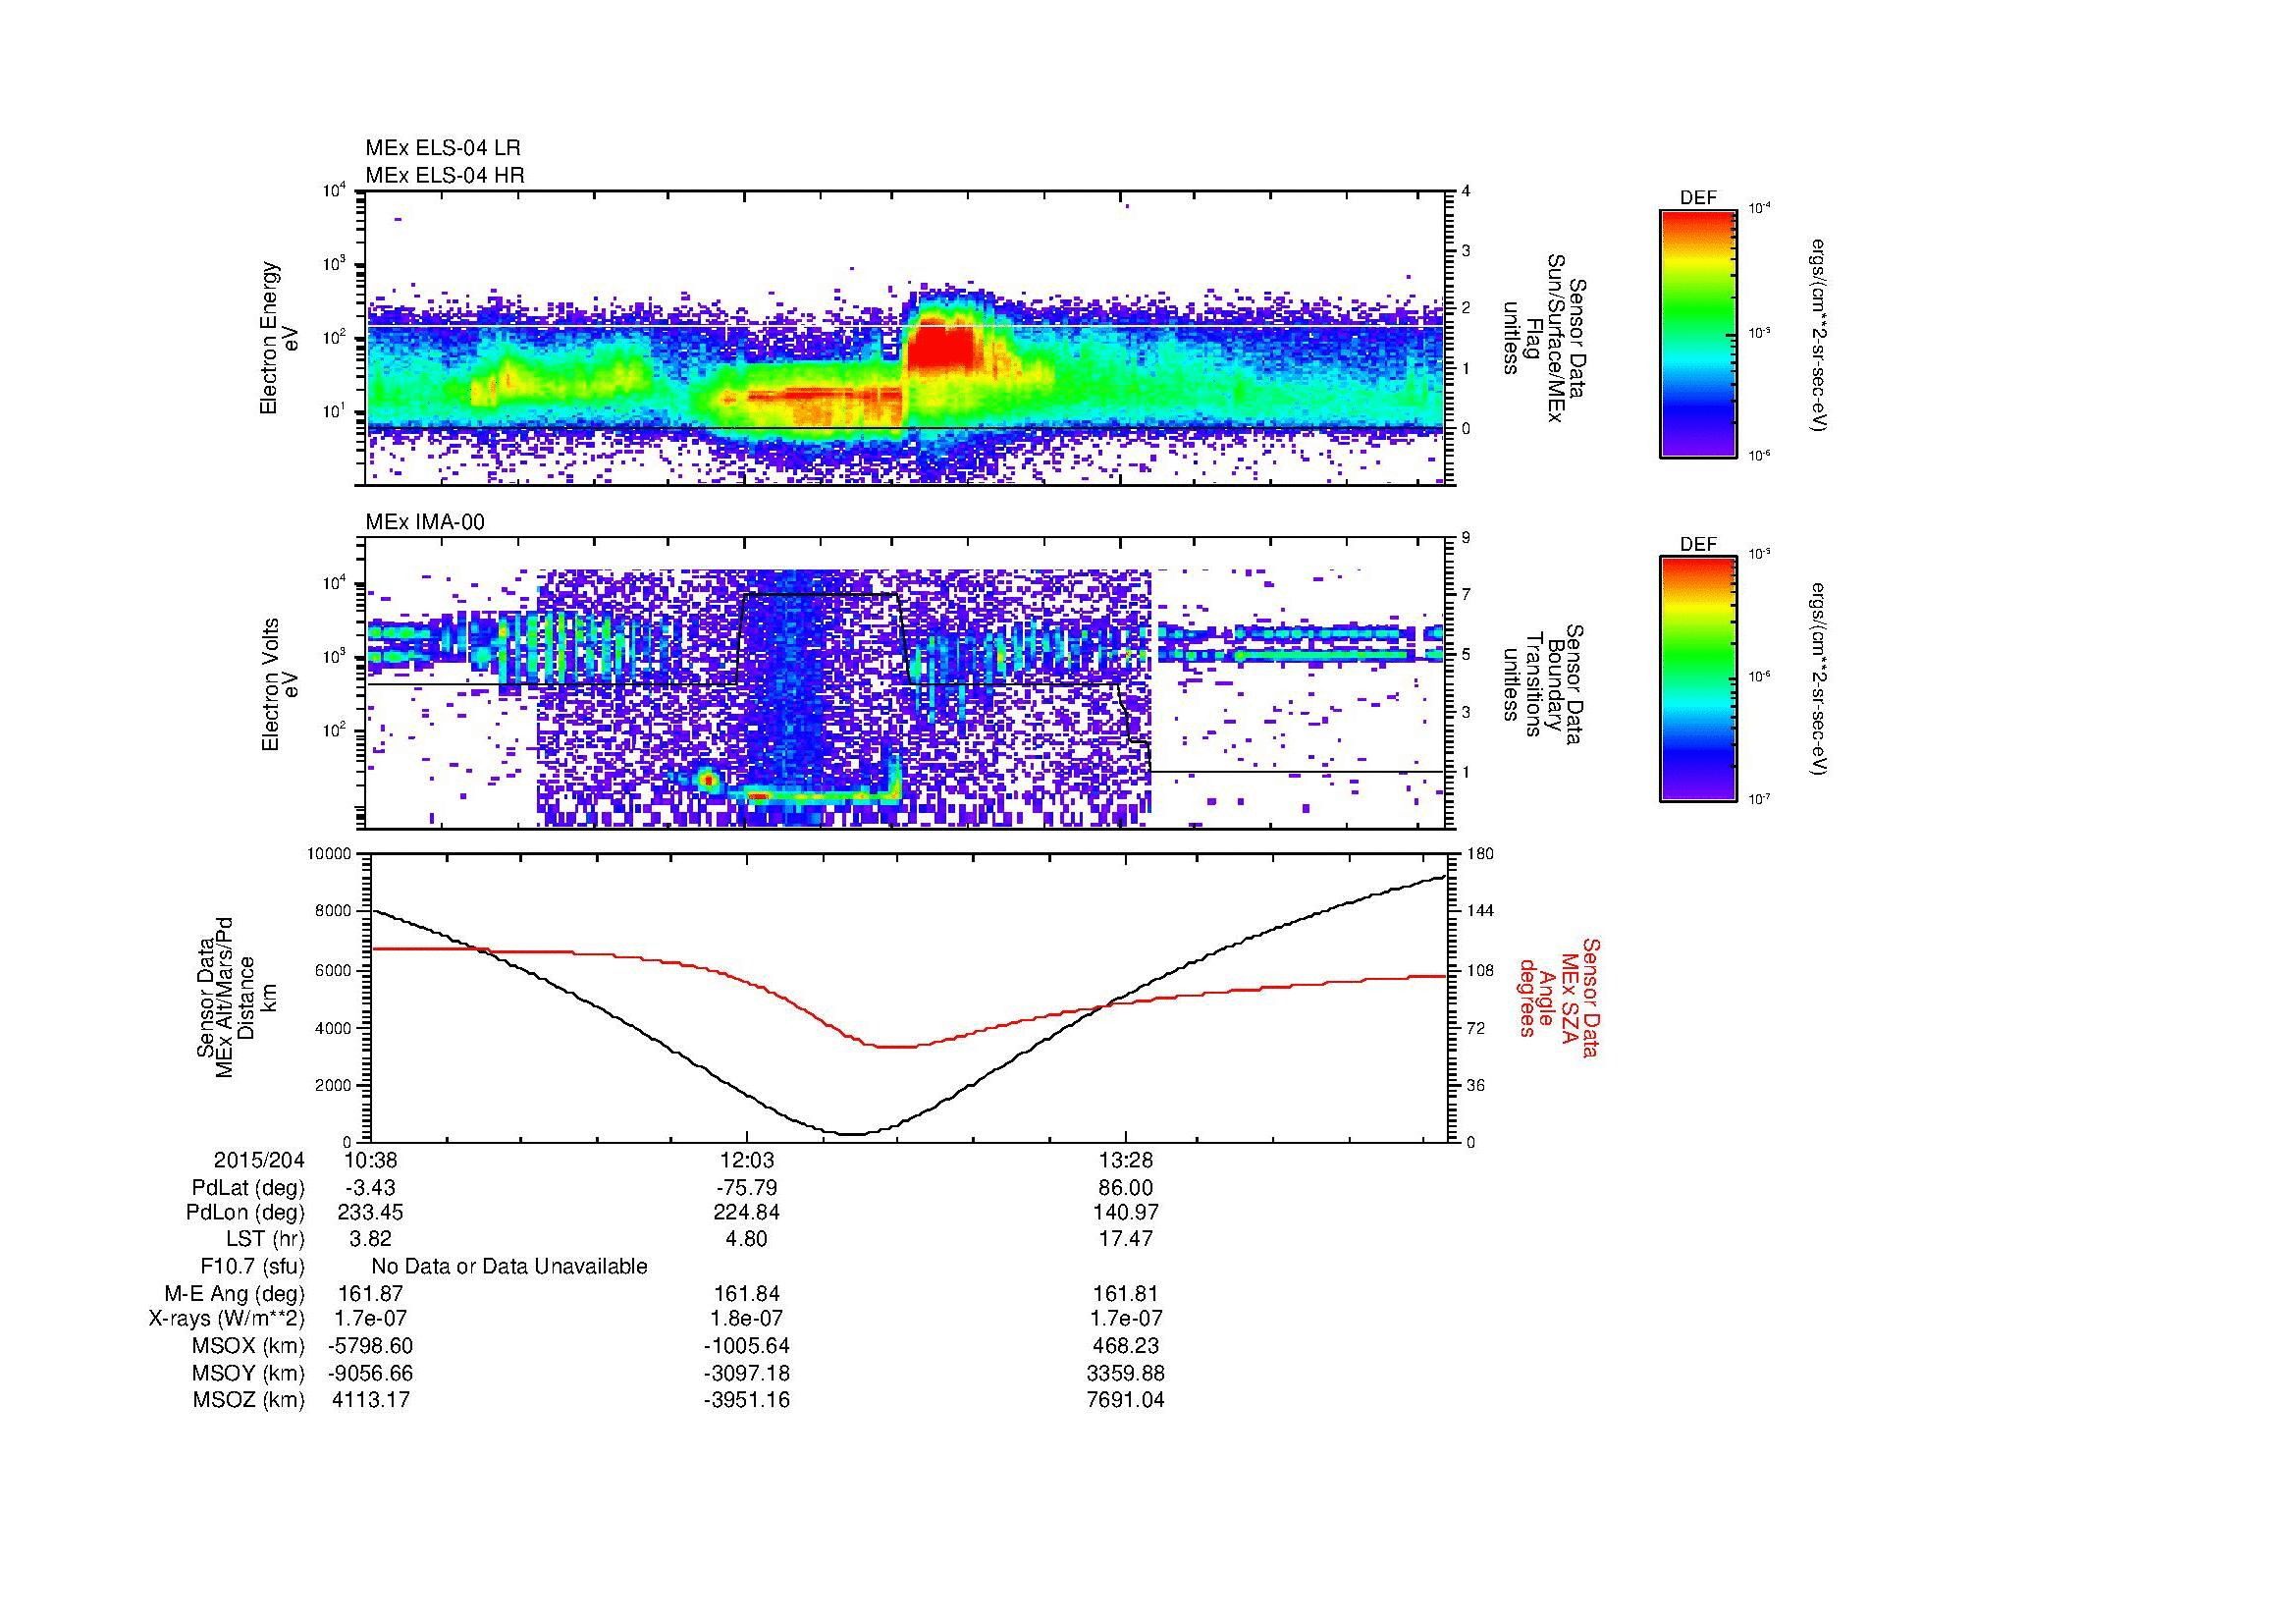The image size is (2296, 1623).
Task: Click PdLon value '224.84'
Action: 747,1213
